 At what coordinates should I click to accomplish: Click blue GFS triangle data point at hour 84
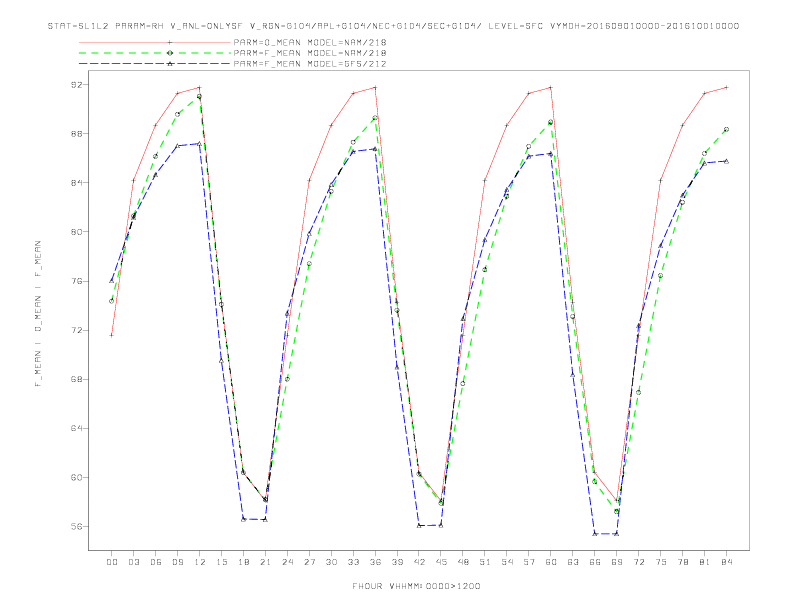point(726,161)
